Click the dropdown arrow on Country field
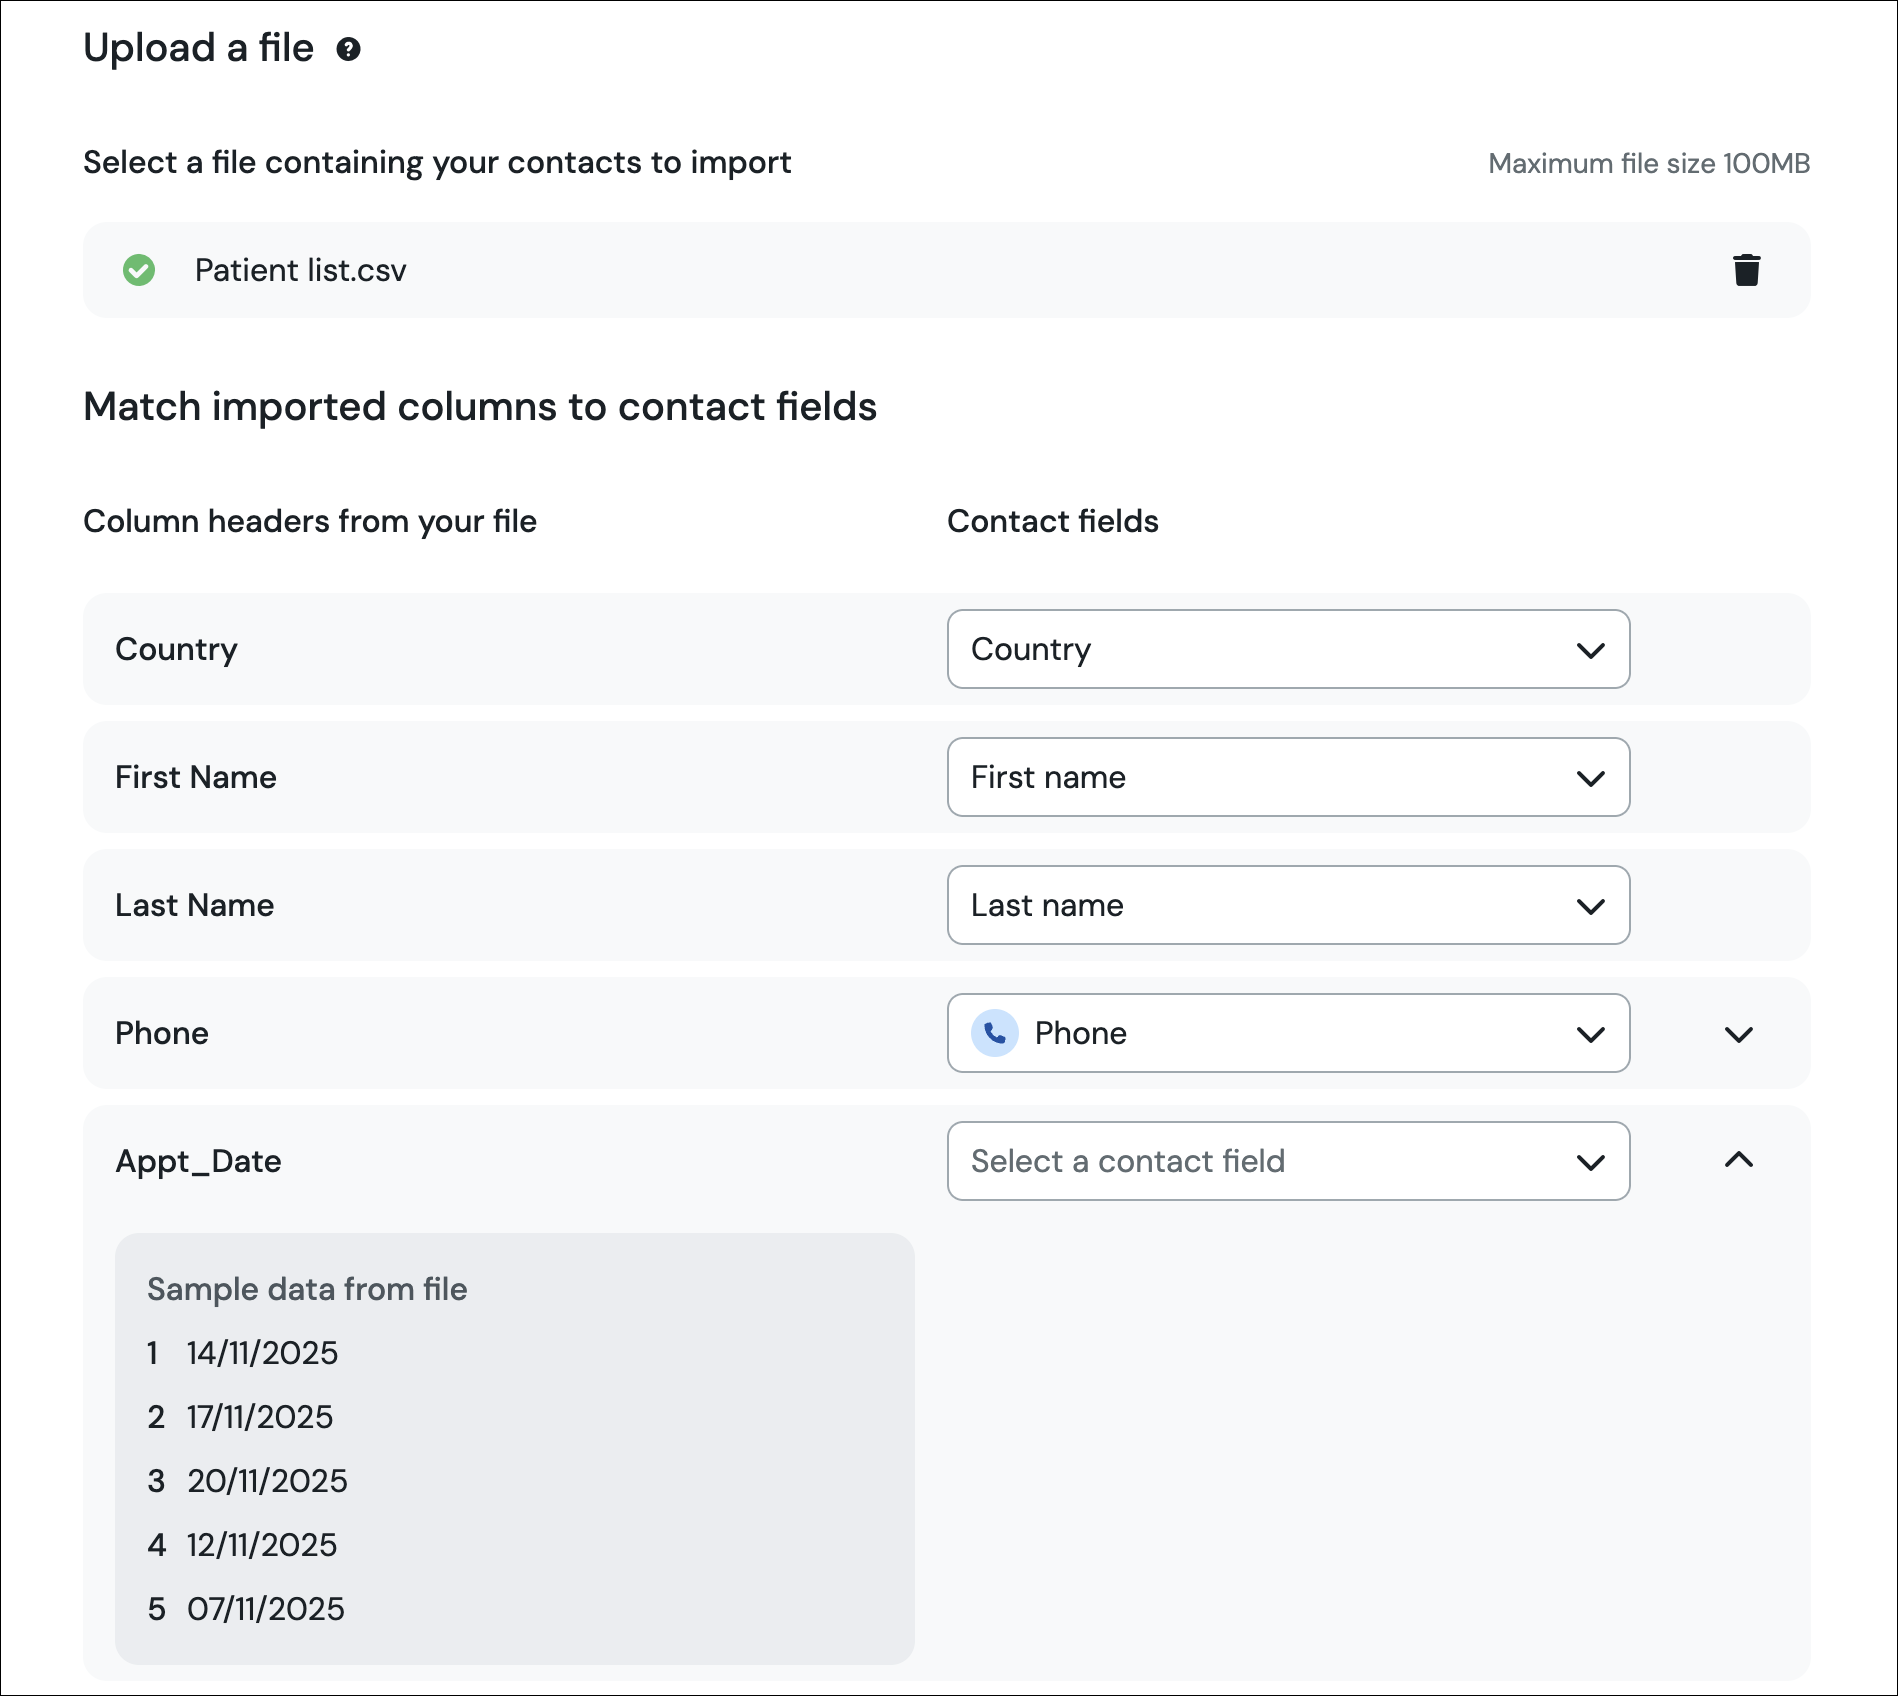The width and height of the screenshot is (1898, 1696). tap(1591, 649)
